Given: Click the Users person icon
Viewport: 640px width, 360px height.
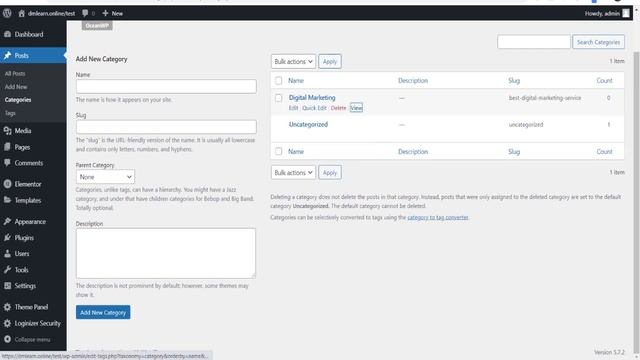Looking at the screenshot, I should 7,253.
